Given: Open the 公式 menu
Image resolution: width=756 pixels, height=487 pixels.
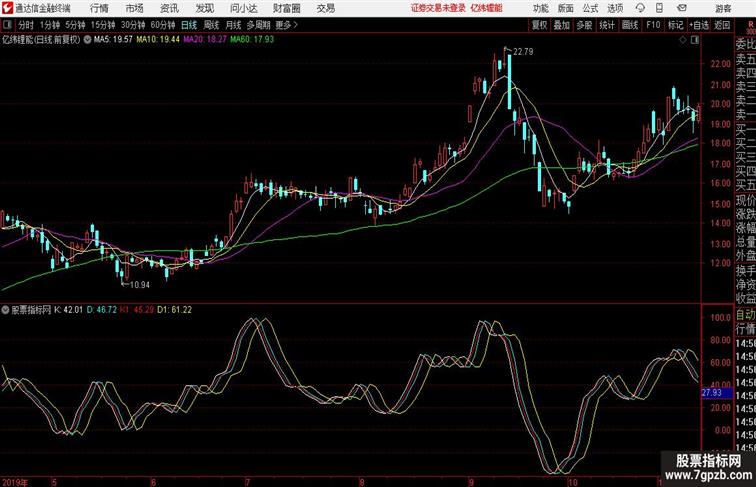Looking at the screenshot, I should (590, 8).
